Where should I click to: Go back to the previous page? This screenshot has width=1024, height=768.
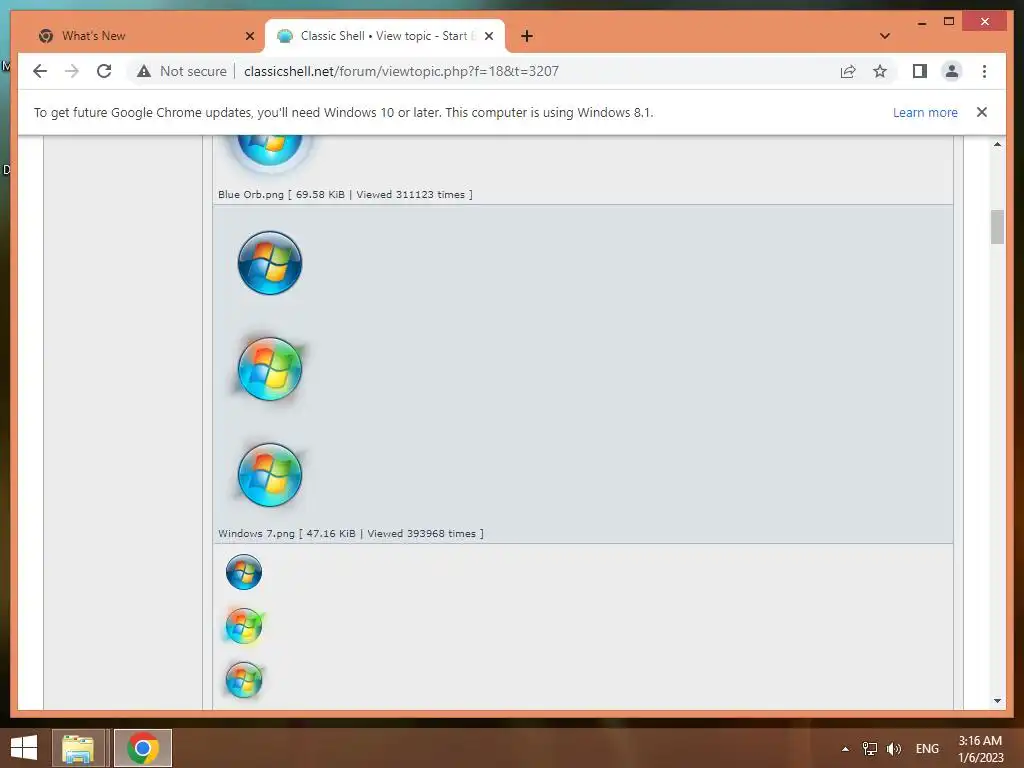click(x=40, y=71)
